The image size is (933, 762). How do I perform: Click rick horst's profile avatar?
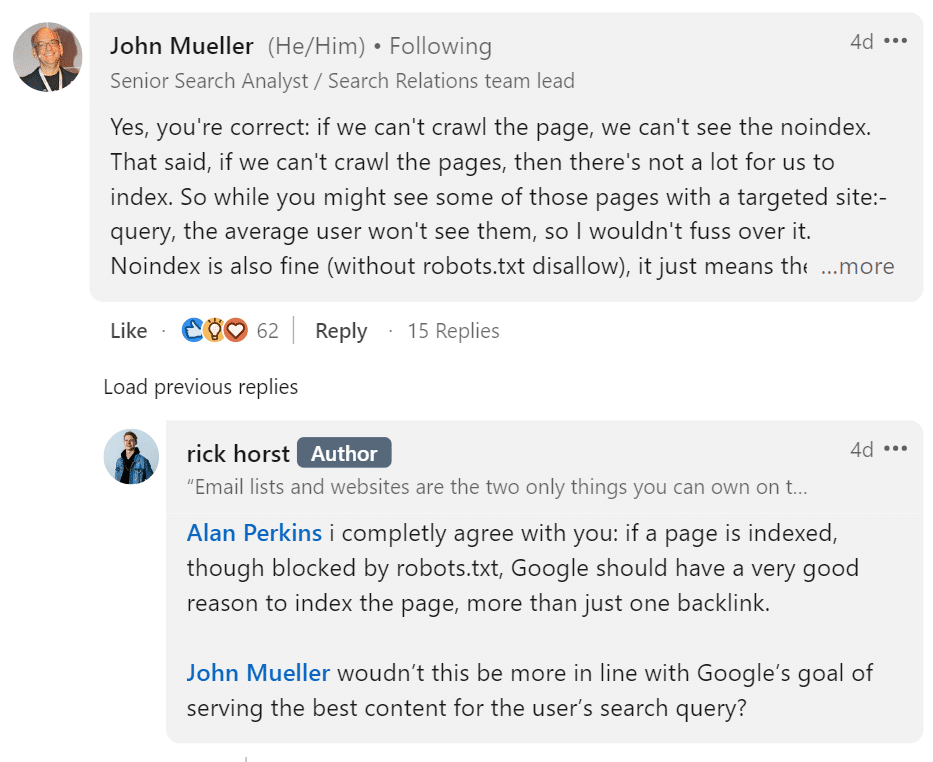click(131, 457)
